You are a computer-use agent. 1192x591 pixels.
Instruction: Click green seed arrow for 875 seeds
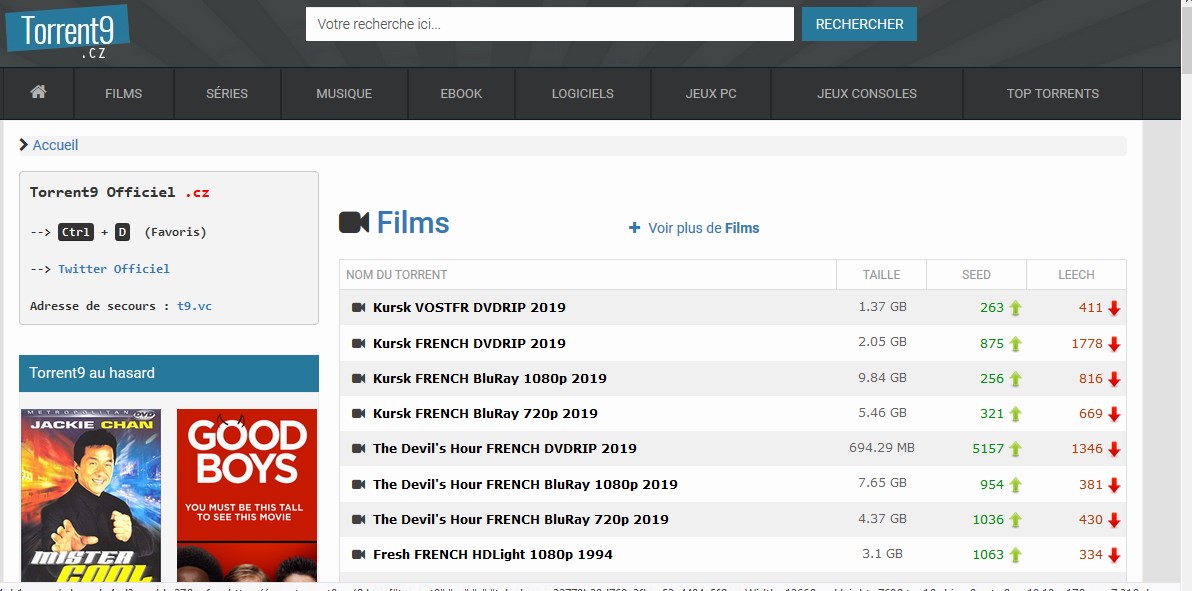point(1015,344)
